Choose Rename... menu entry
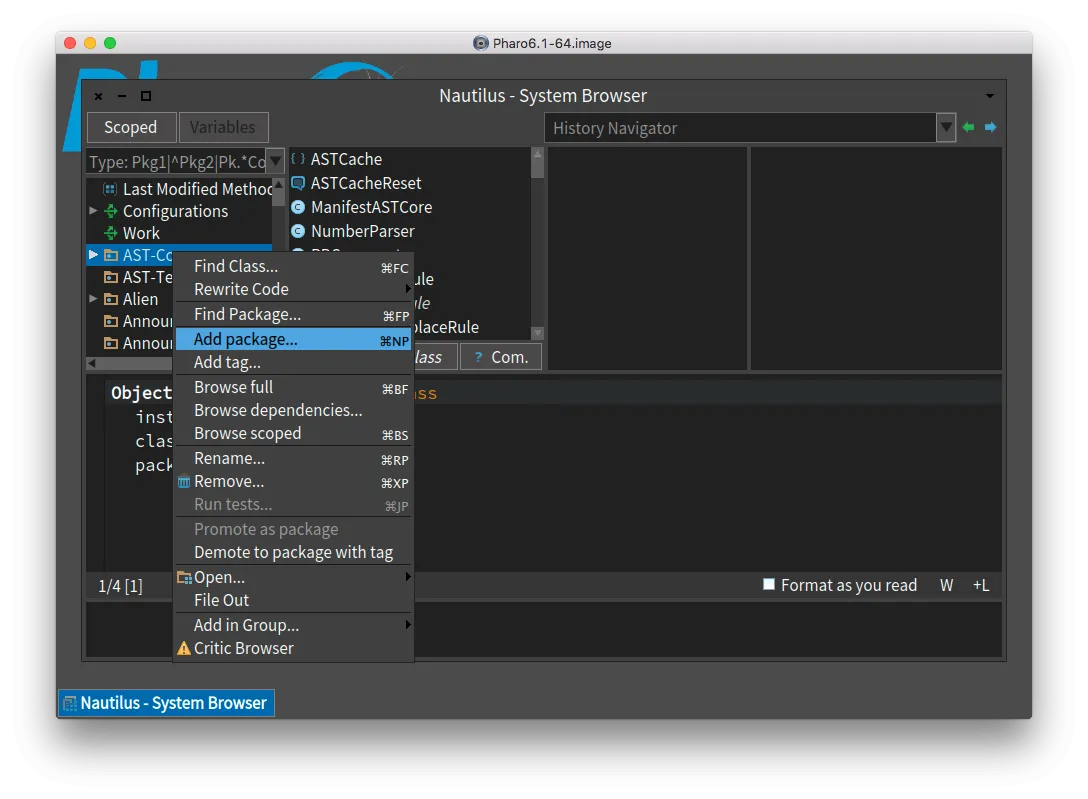1088x799 pixels. 294,458
